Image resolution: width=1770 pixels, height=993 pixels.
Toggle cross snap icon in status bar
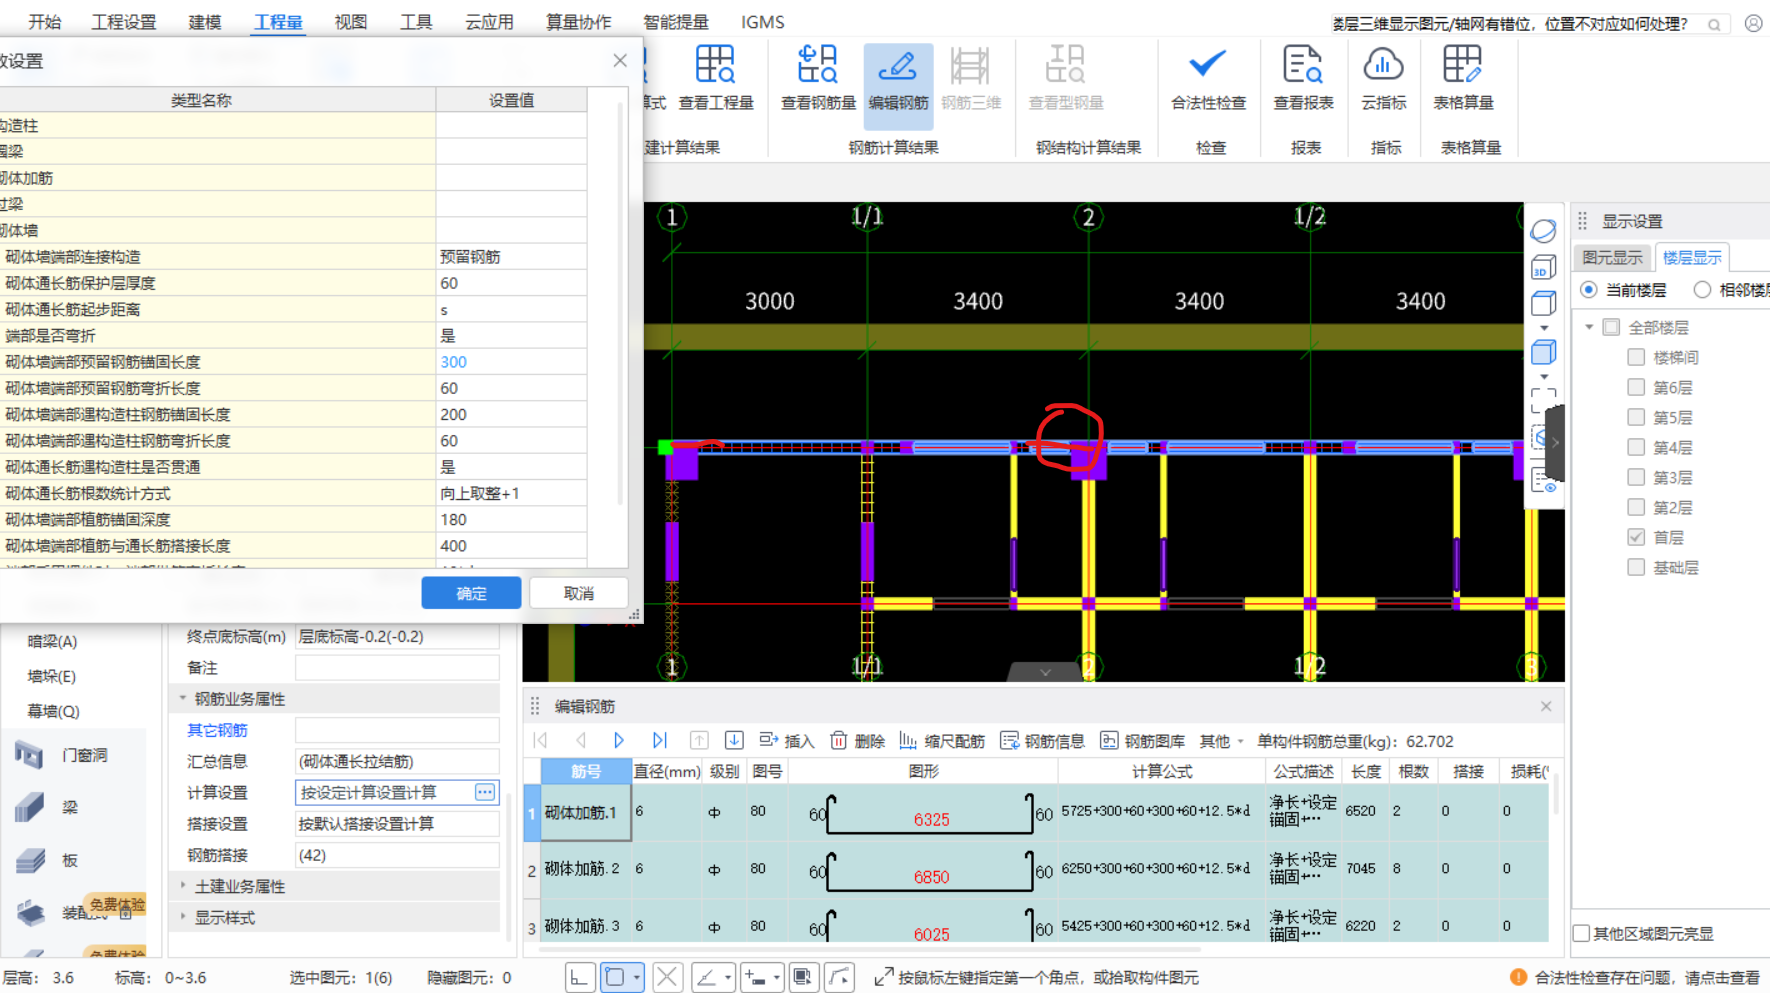(667, 977)
